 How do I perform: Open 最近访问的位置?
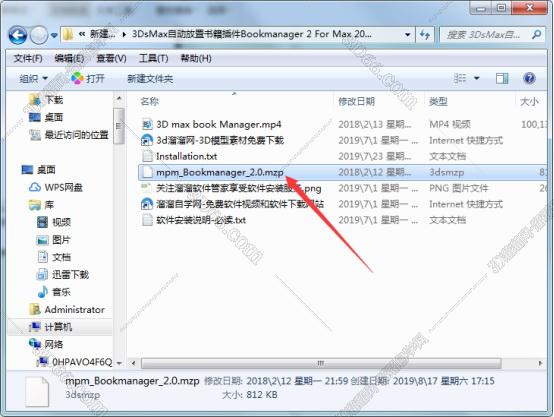[76, 135]
